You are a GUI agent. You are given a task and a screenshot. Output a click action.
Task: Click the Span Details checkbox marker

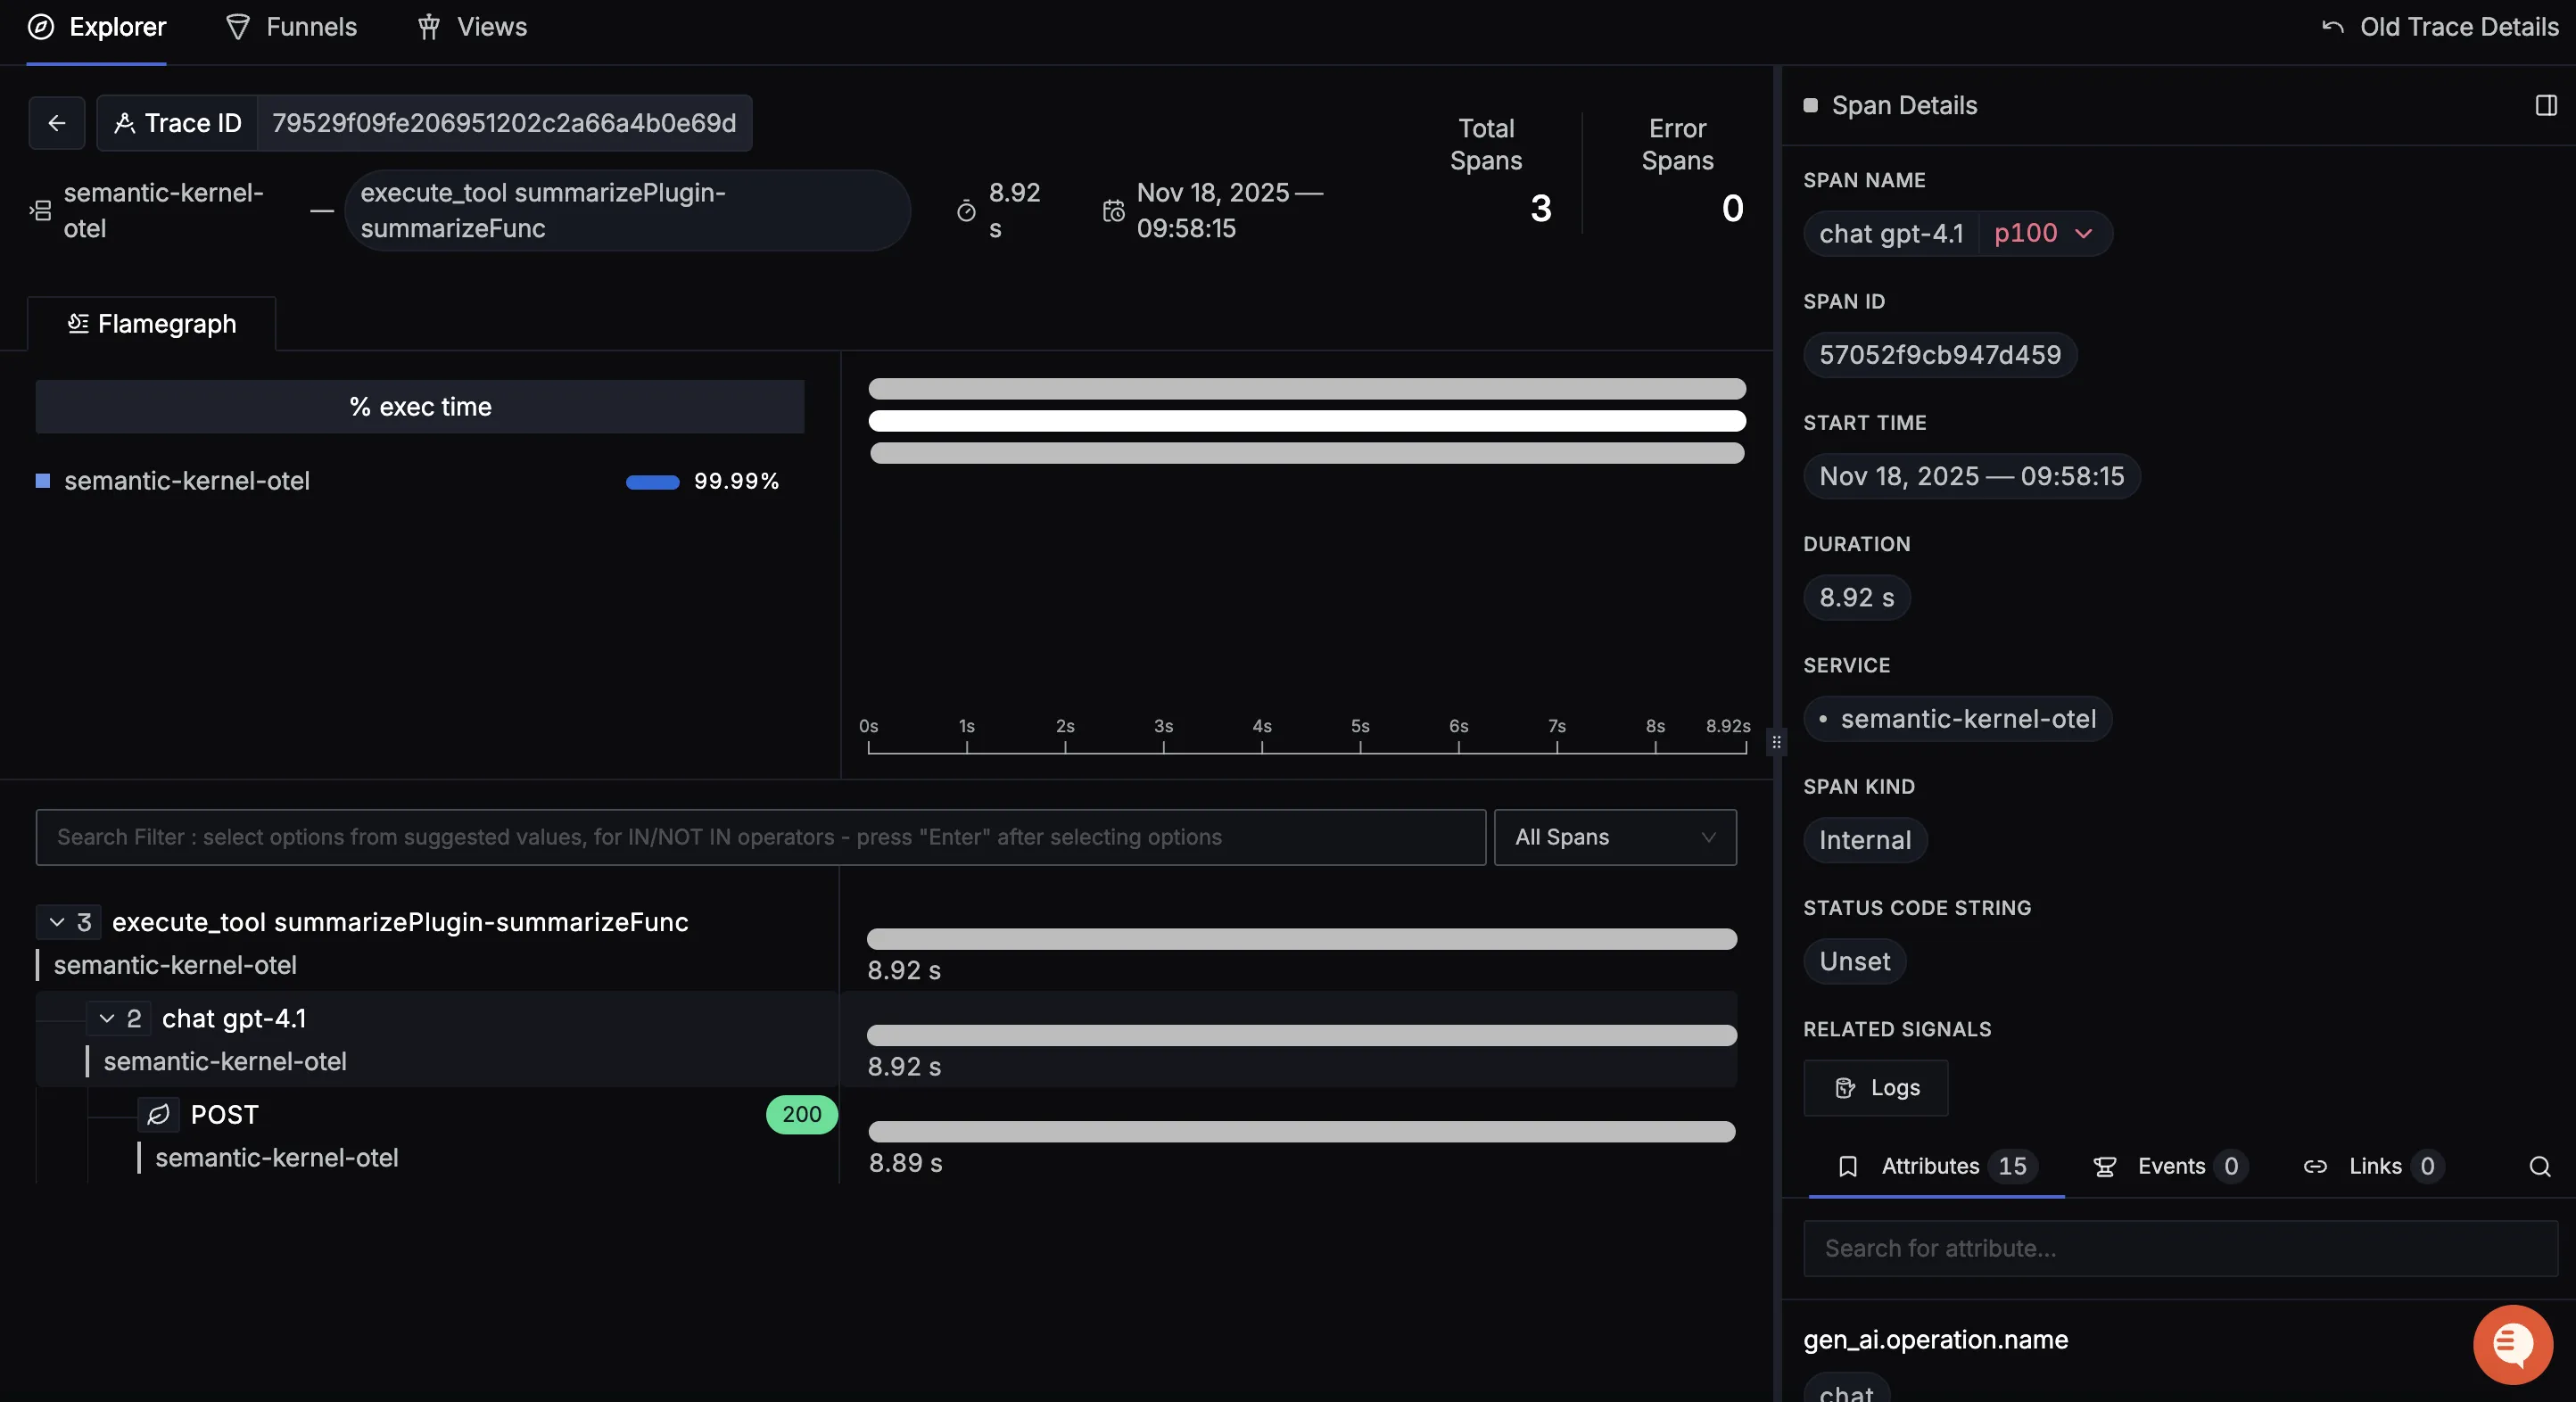click(1810, 104)
